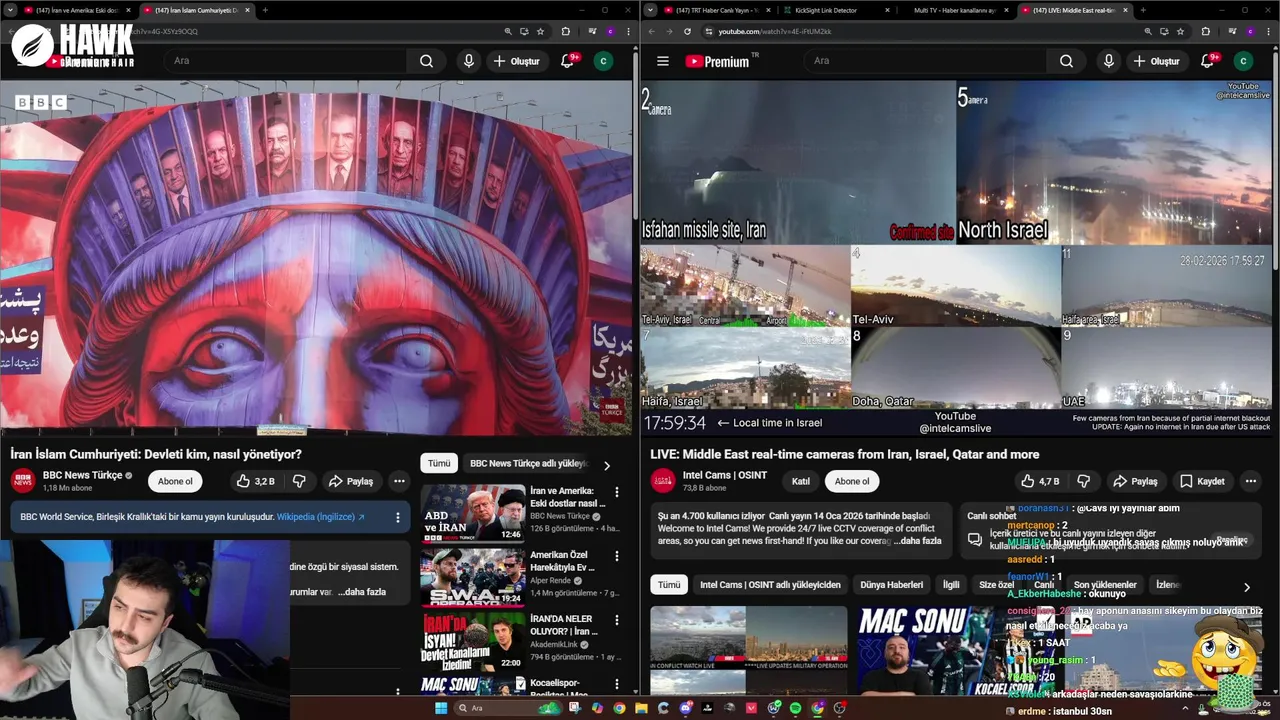Select 'Intel Cams | OSINT adlı yükleyiciden' chip
The height and width of the screenshot is (720, 1280).
coord(770,584)
